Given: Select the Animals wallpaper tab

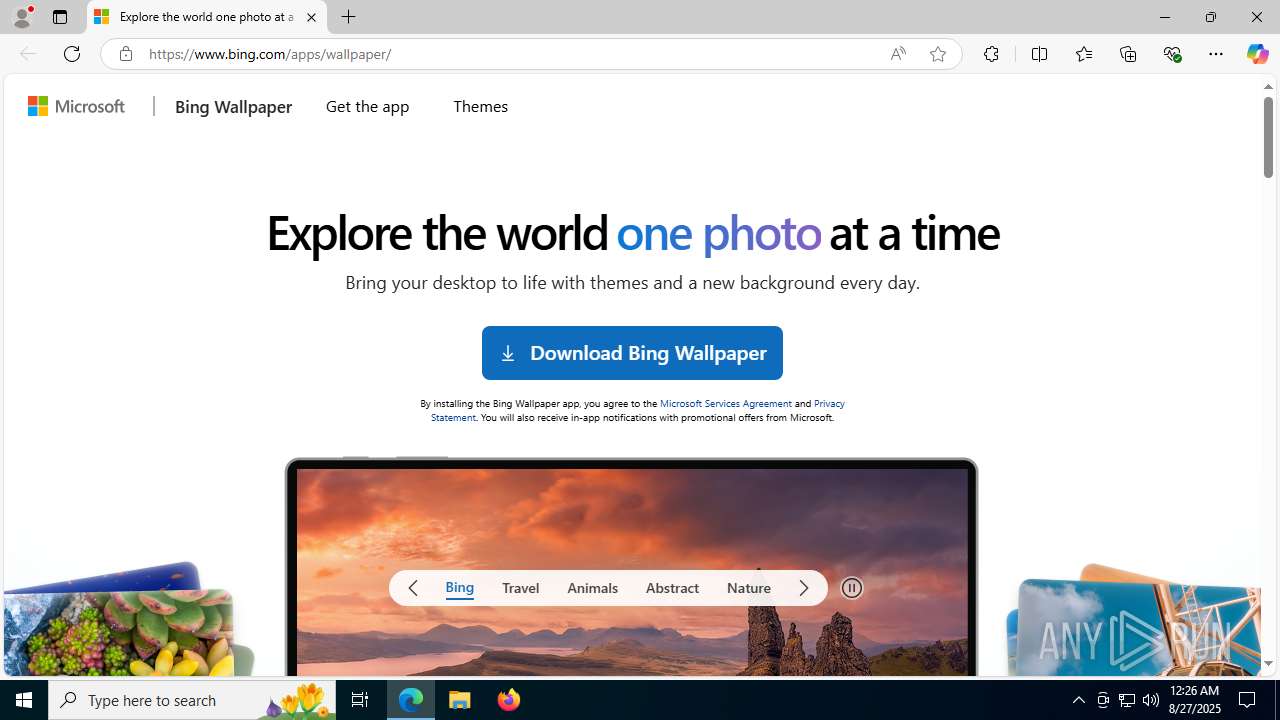Looking at the screenshot, I should click(x=592, y=588).
